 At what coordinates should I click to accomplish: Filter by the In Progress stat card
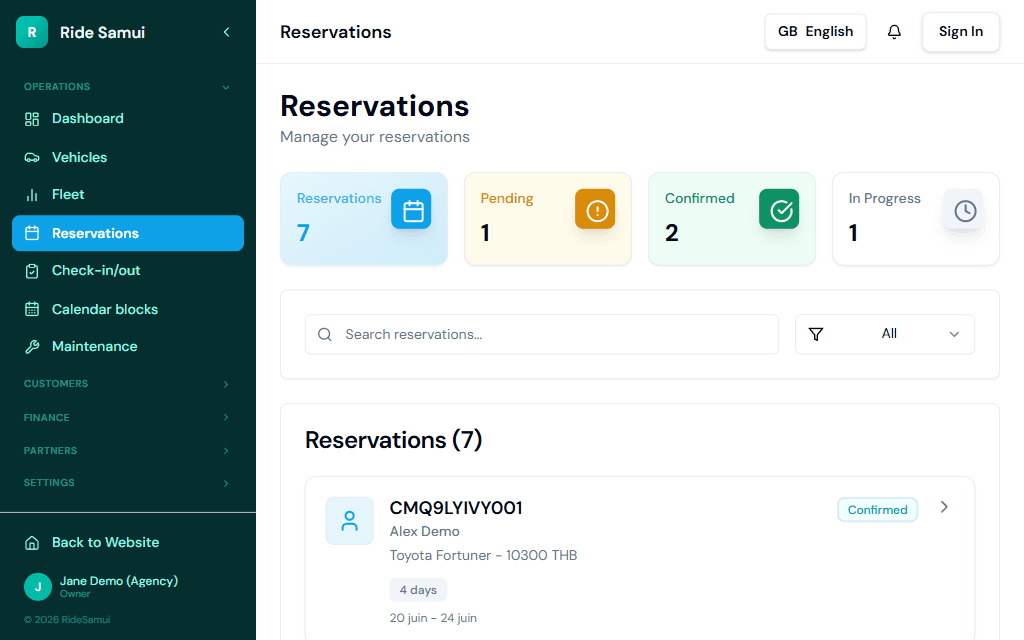click(916, 219)
